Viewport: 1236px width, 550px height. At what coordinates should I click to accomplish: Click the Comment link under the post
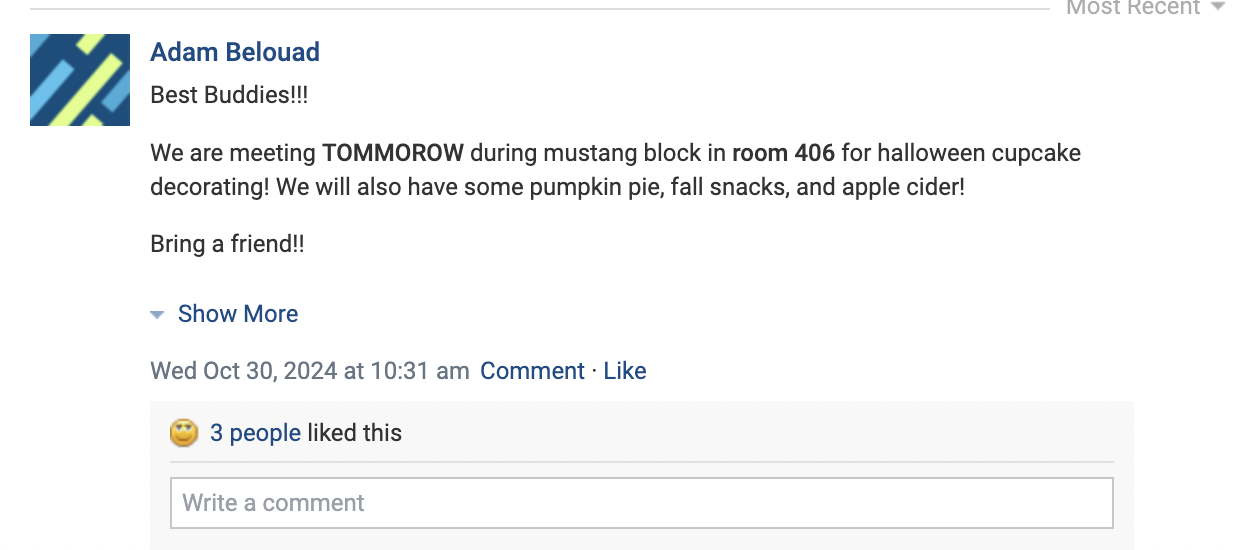pos(532,371)
